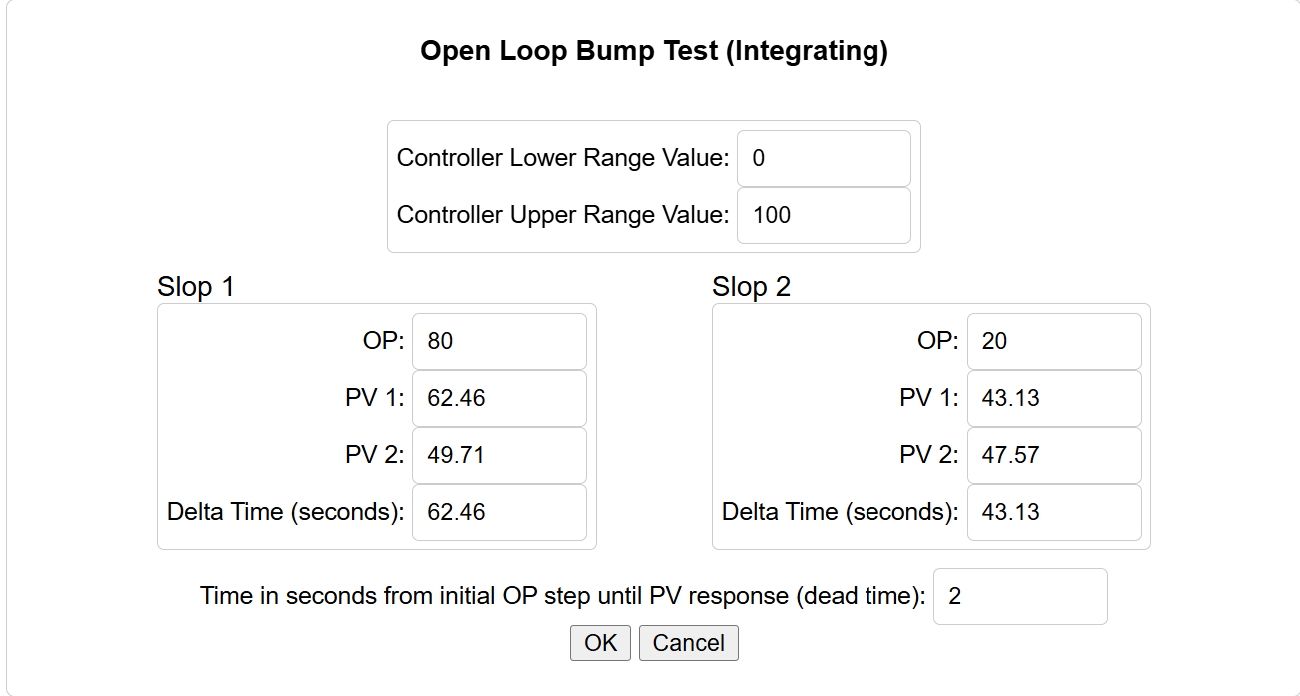The height and width of the screenshot is (696, 1300).
Task: Focus the dead time input field
Action: 1019,596
